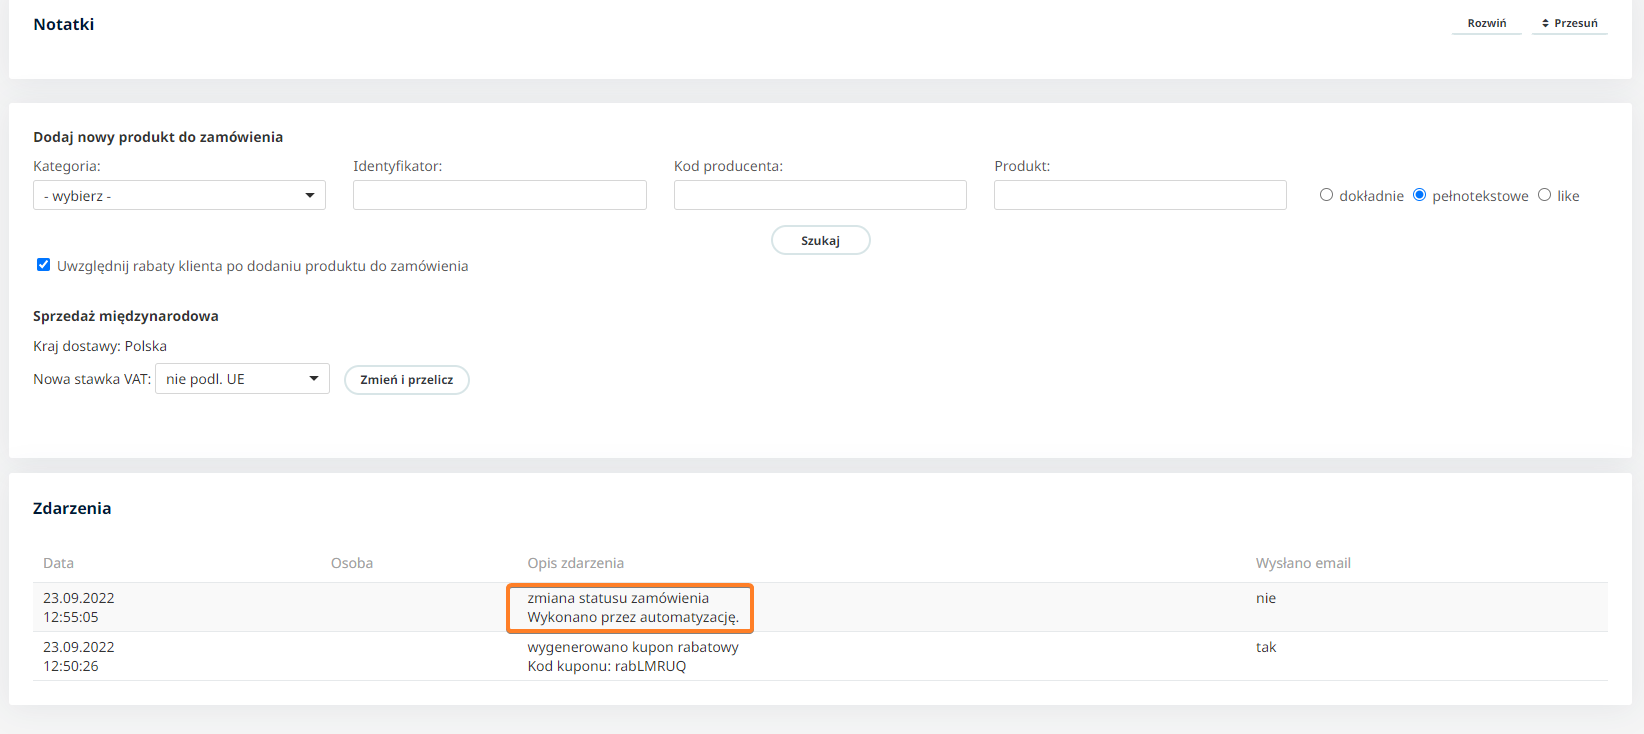
Task: Toggle Uwzględnij rabaty klienta checkbox
Action: [43, 265]
